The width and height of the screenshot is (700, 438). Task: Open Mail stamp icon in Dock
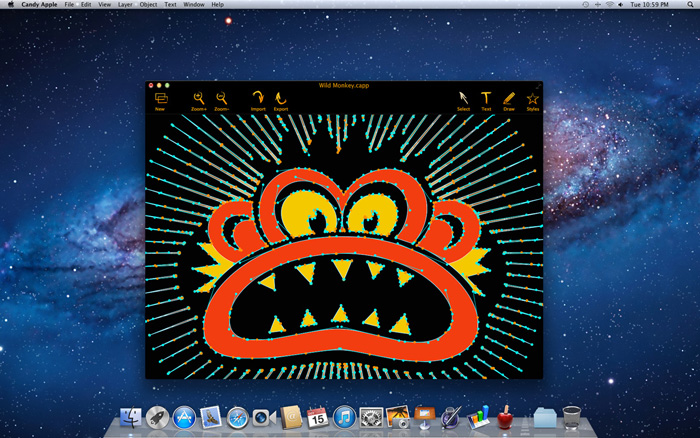210,418
